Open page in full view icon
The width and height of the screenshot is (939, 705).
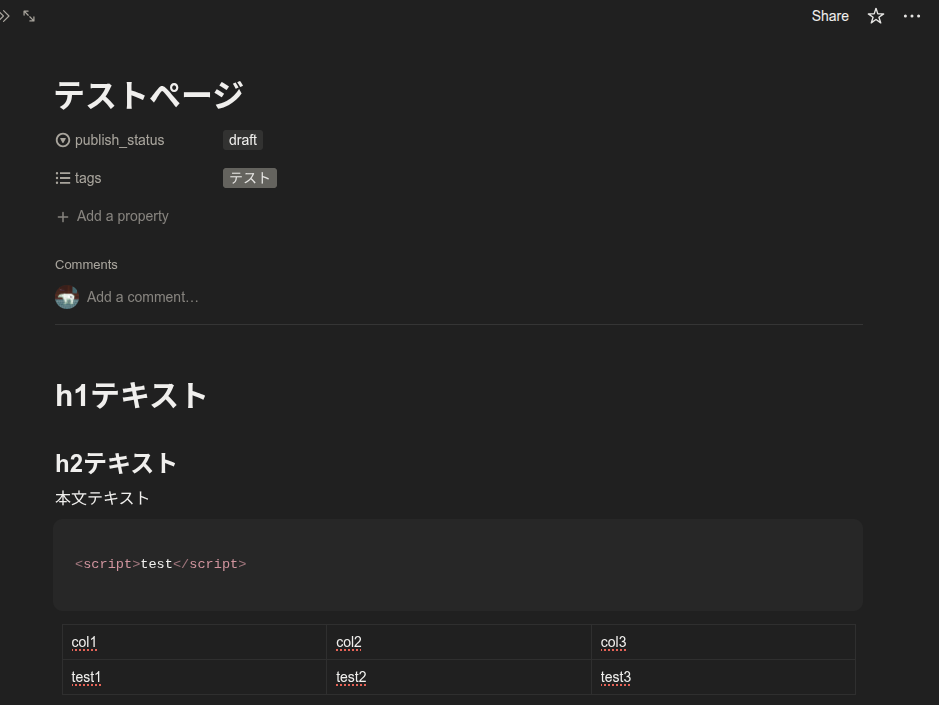(x=29, y=16)
